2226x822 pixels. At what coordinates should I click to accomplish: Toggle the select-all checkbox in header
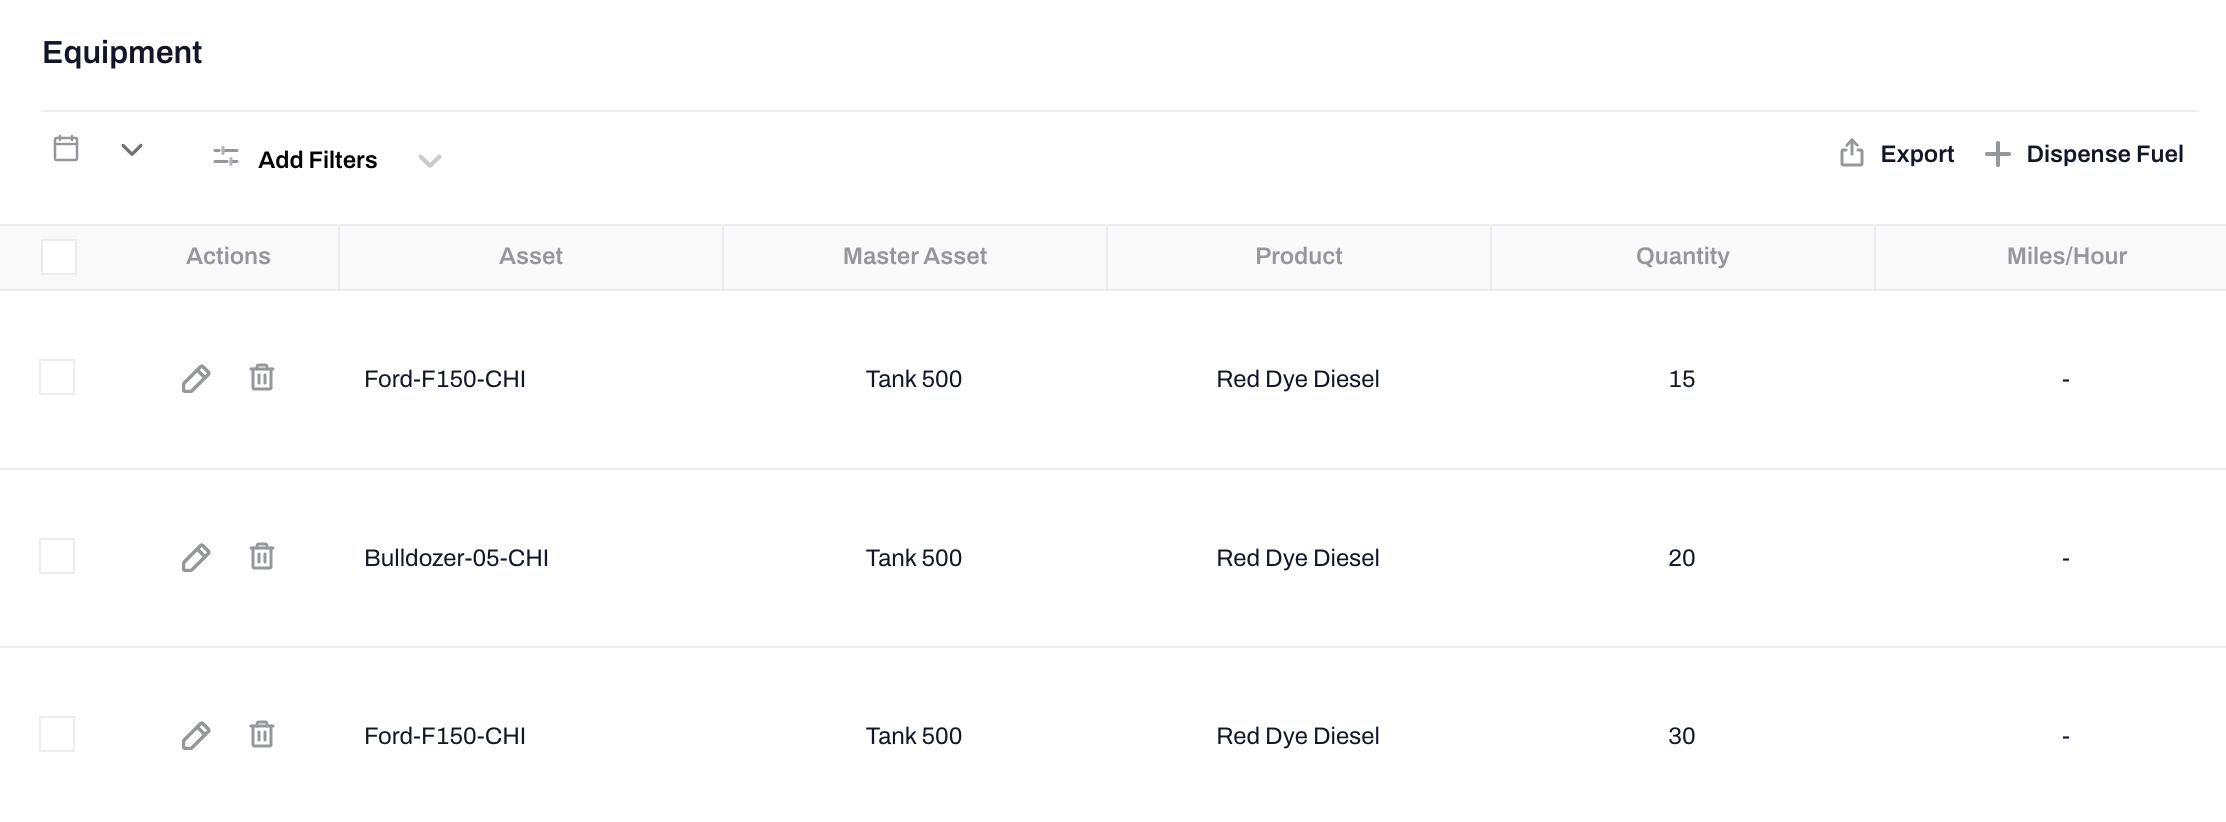click(x=59, y=257)
